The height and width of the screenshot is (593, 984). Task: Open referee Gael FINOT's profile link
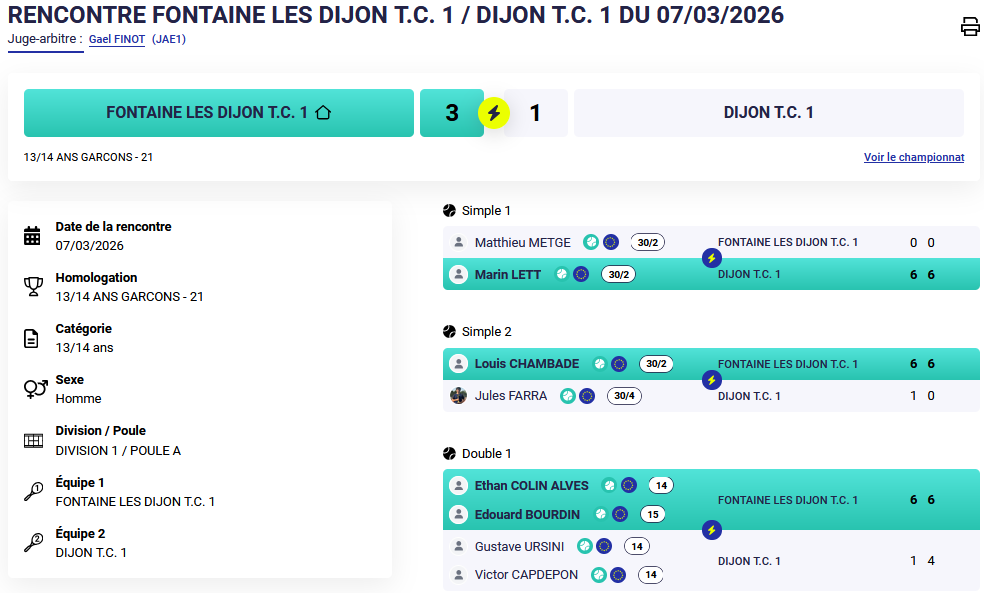point(117,40)
